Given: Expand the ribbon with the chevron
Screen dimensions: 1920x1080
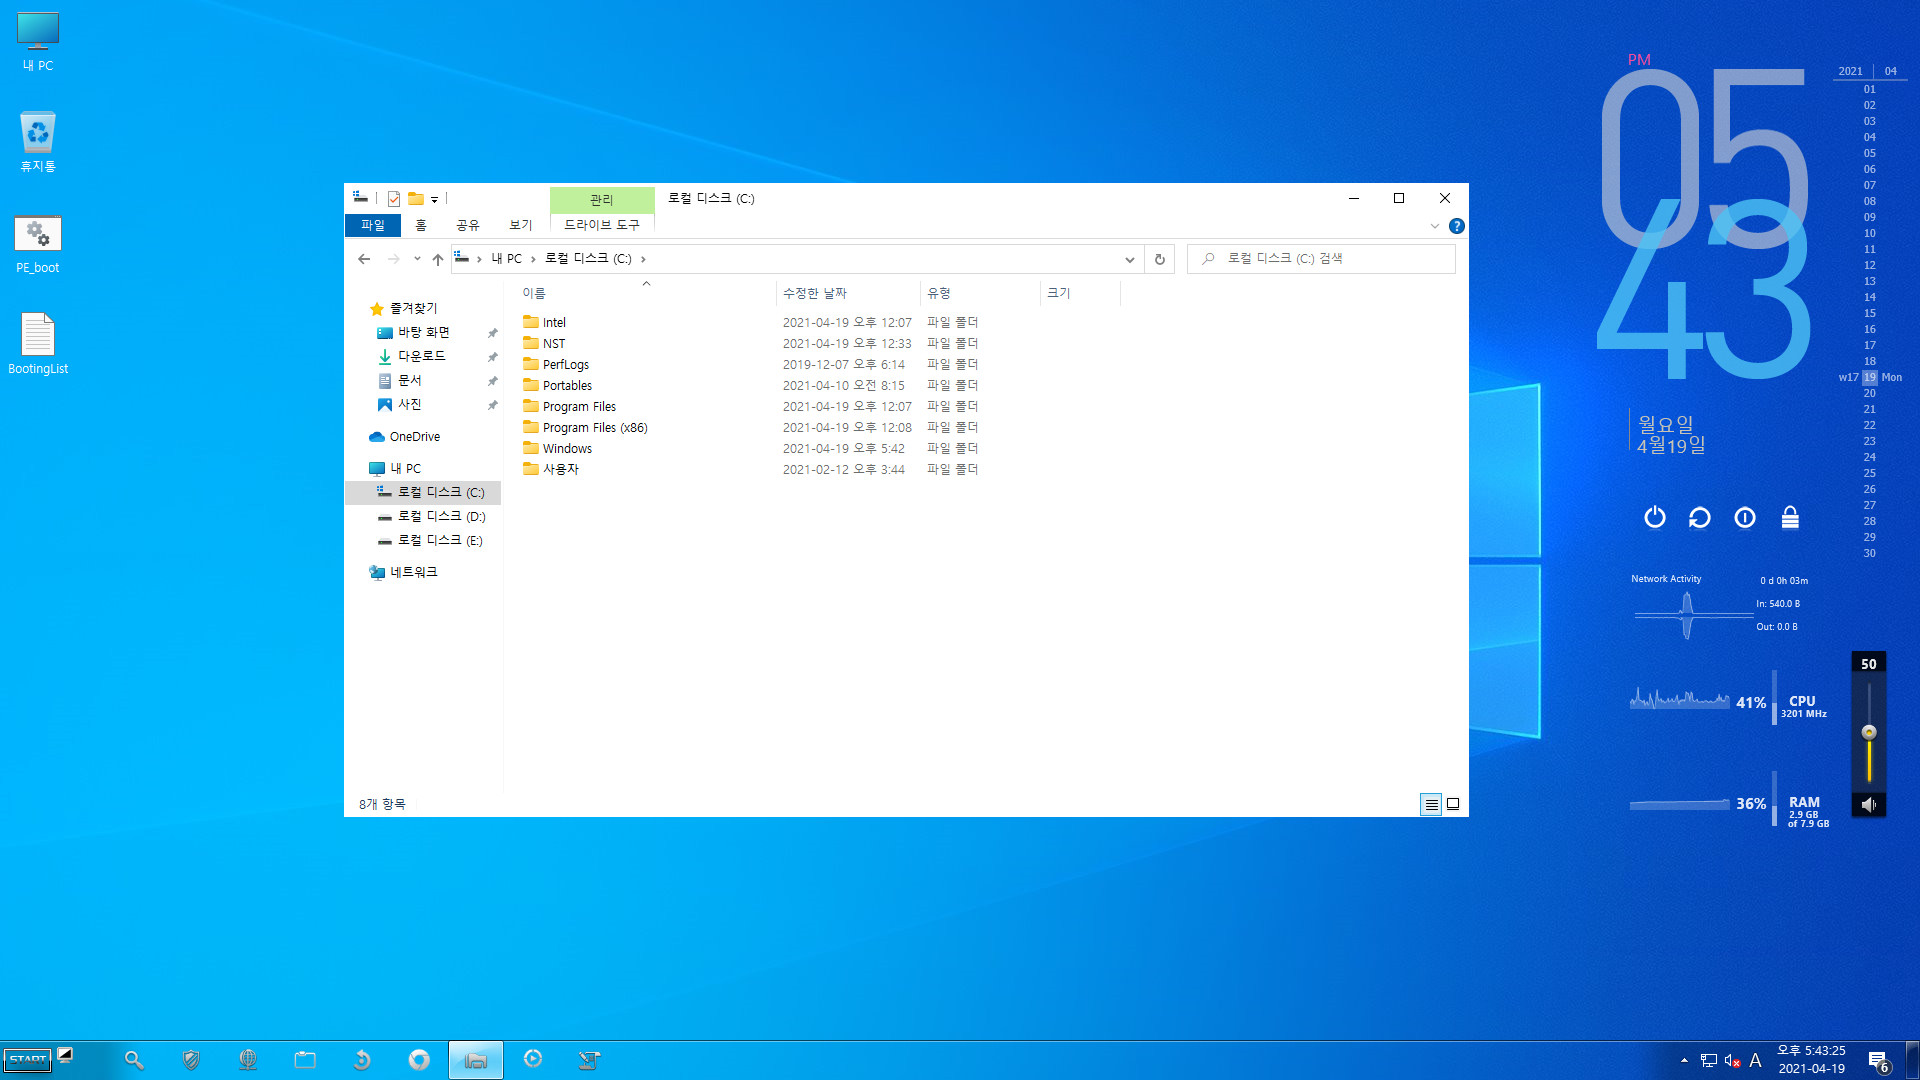Looking at the screenshot, I should 1435,226.
